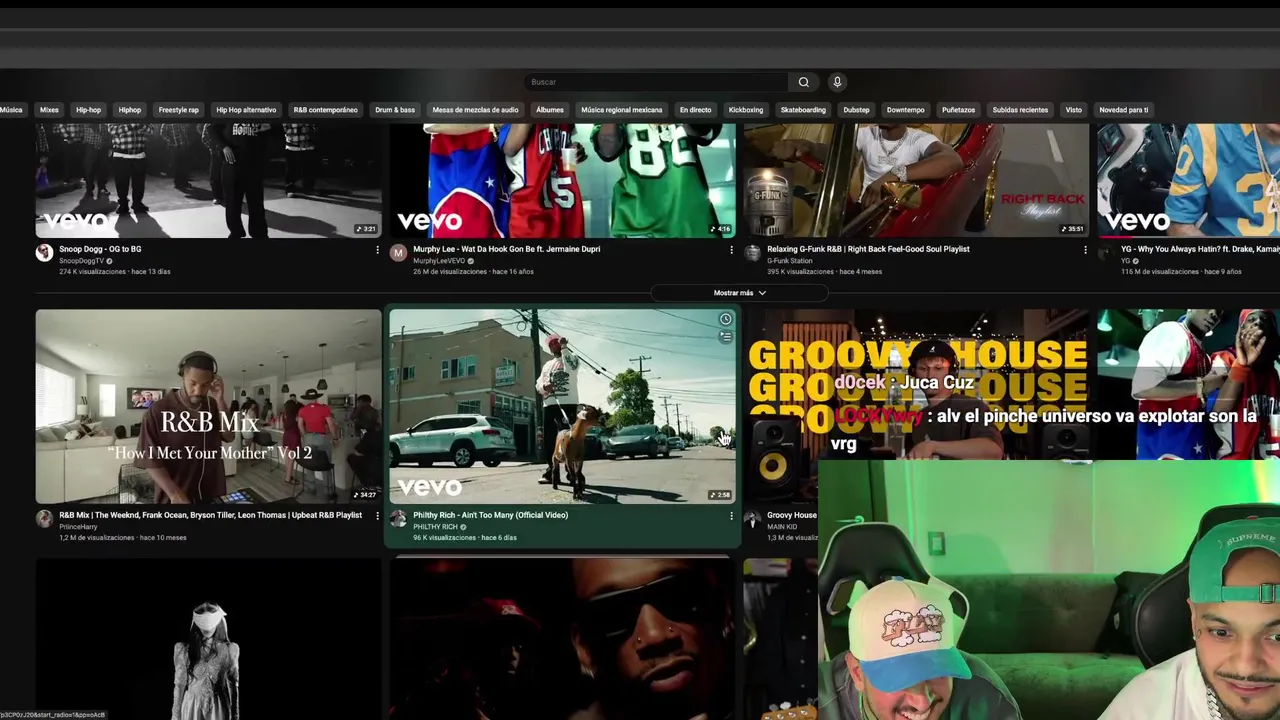Open YG channel avatar
Viewport: 1280px width, 720px height.
[1106, 252]
